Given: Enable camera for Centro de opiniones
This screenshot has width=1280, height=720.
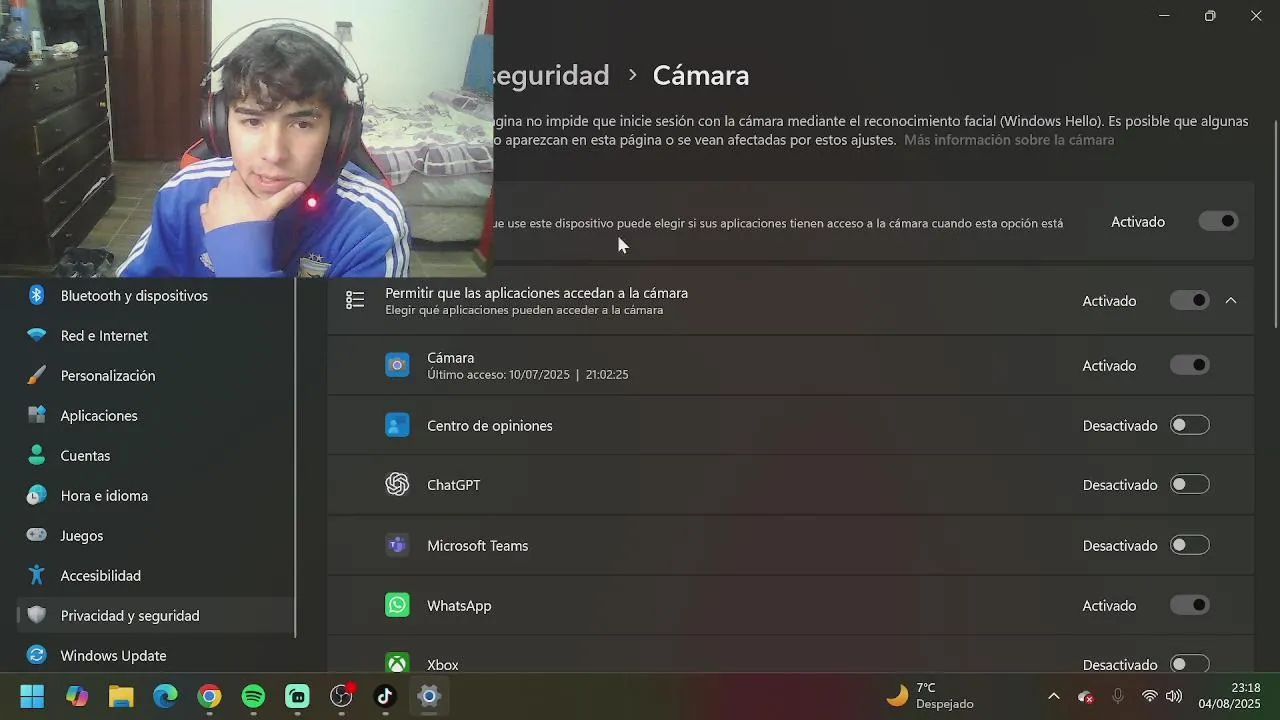Looking at the screenshot, I should pos(1189,425).
